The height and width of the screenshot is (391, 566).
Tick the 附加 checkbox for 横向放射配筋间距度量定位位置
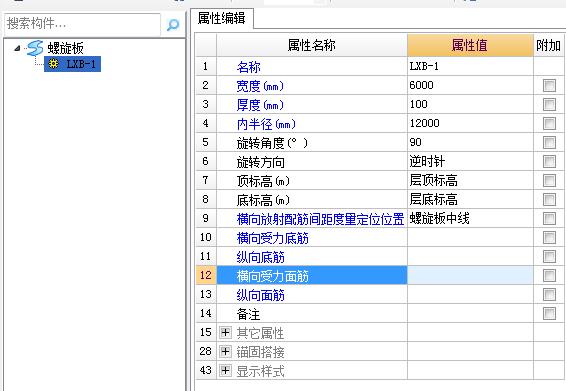pos(549,218)
